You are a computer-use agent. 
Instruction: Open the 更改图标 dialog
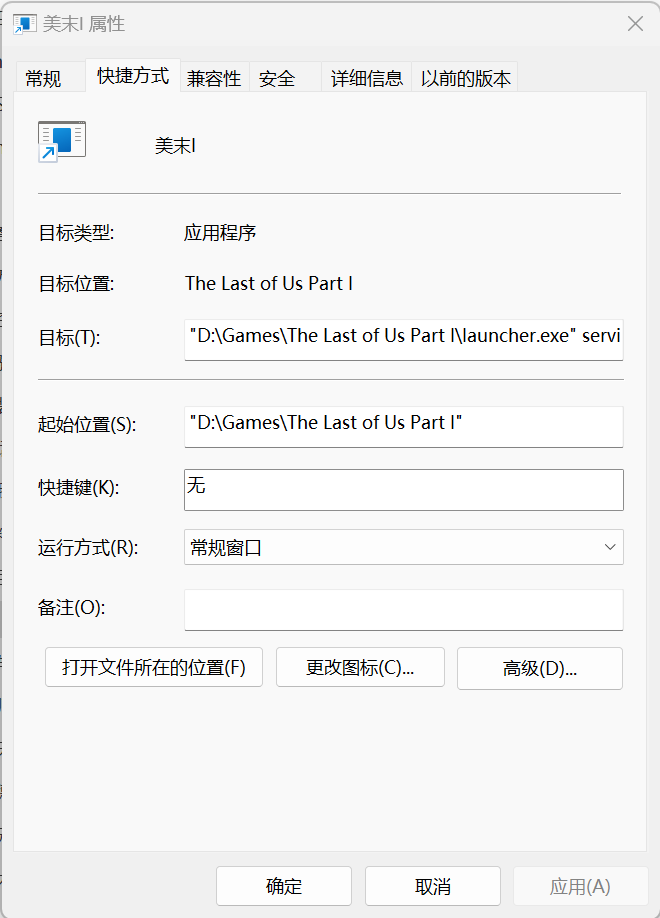[x=360, y=668]
